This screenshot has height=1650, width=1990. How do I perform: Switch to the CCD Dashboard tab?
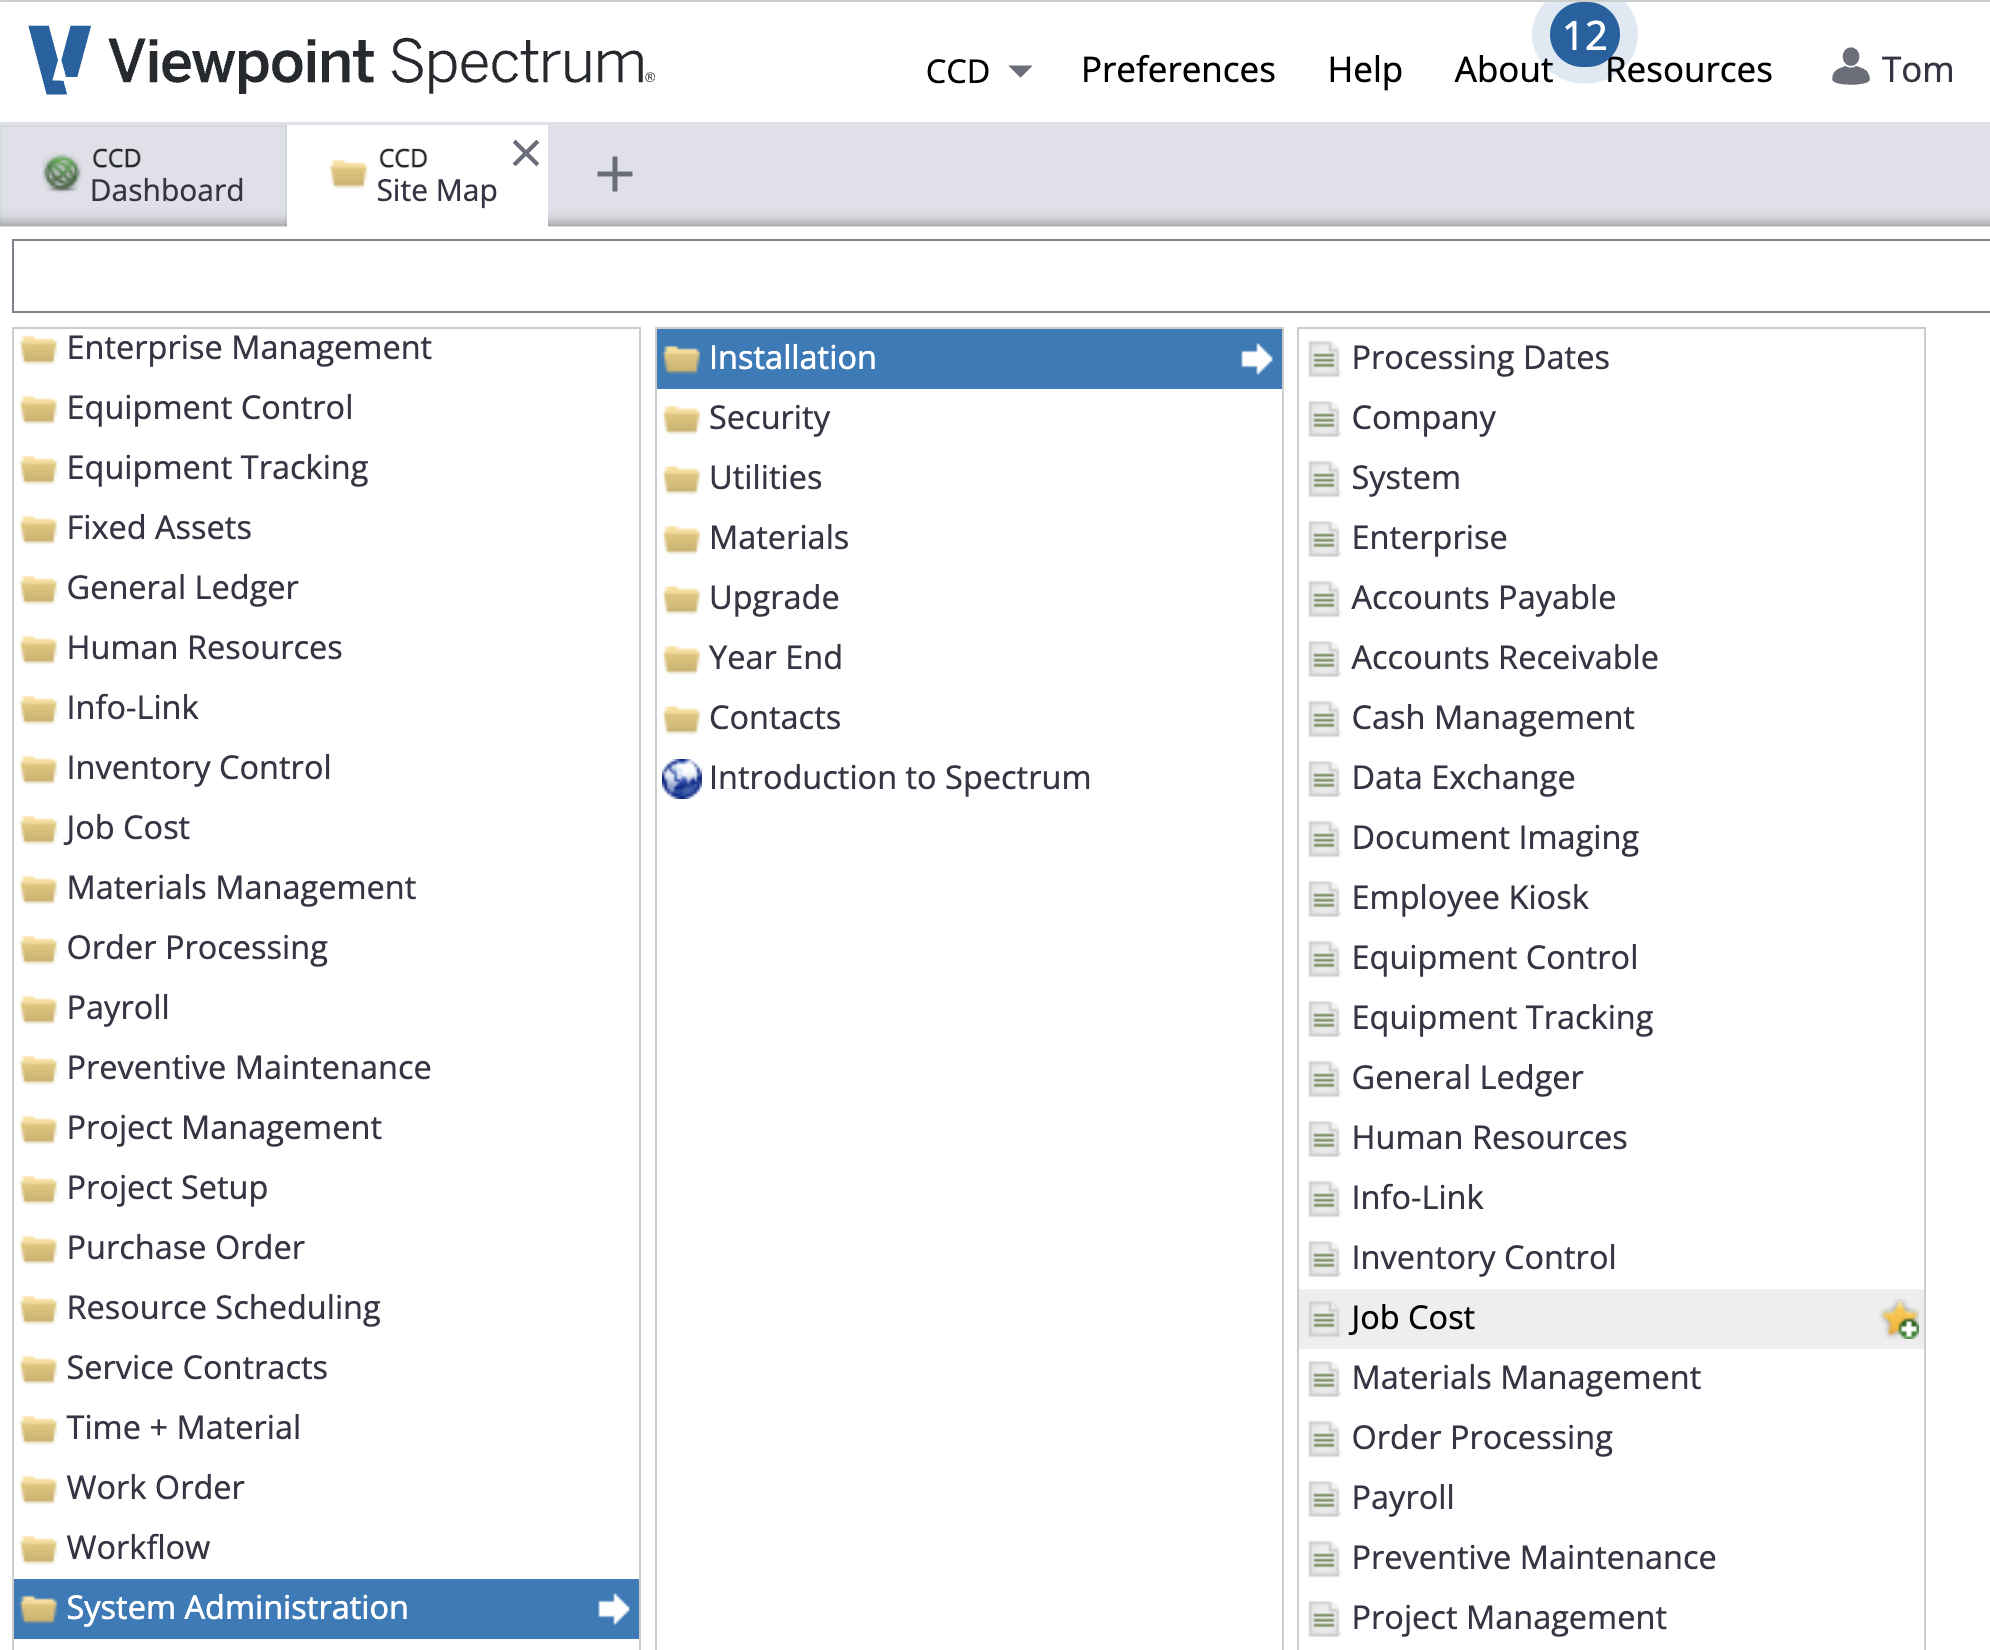144,175
